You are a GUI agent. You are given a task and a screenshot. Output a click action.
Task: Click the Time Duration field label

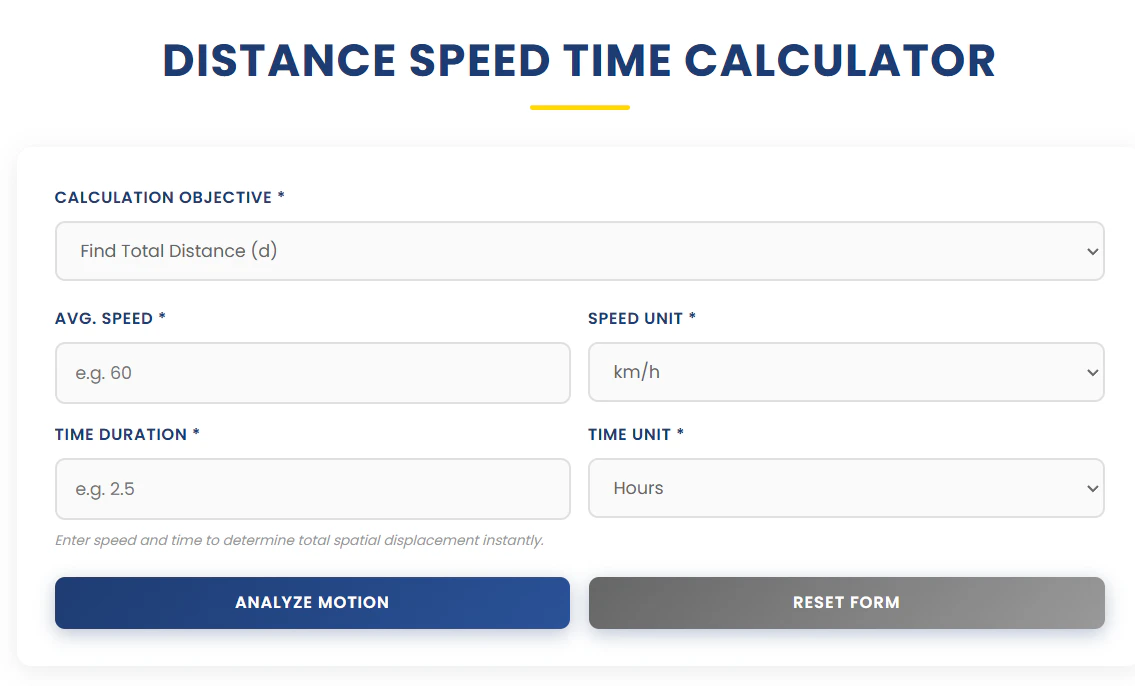coord(126,434)
